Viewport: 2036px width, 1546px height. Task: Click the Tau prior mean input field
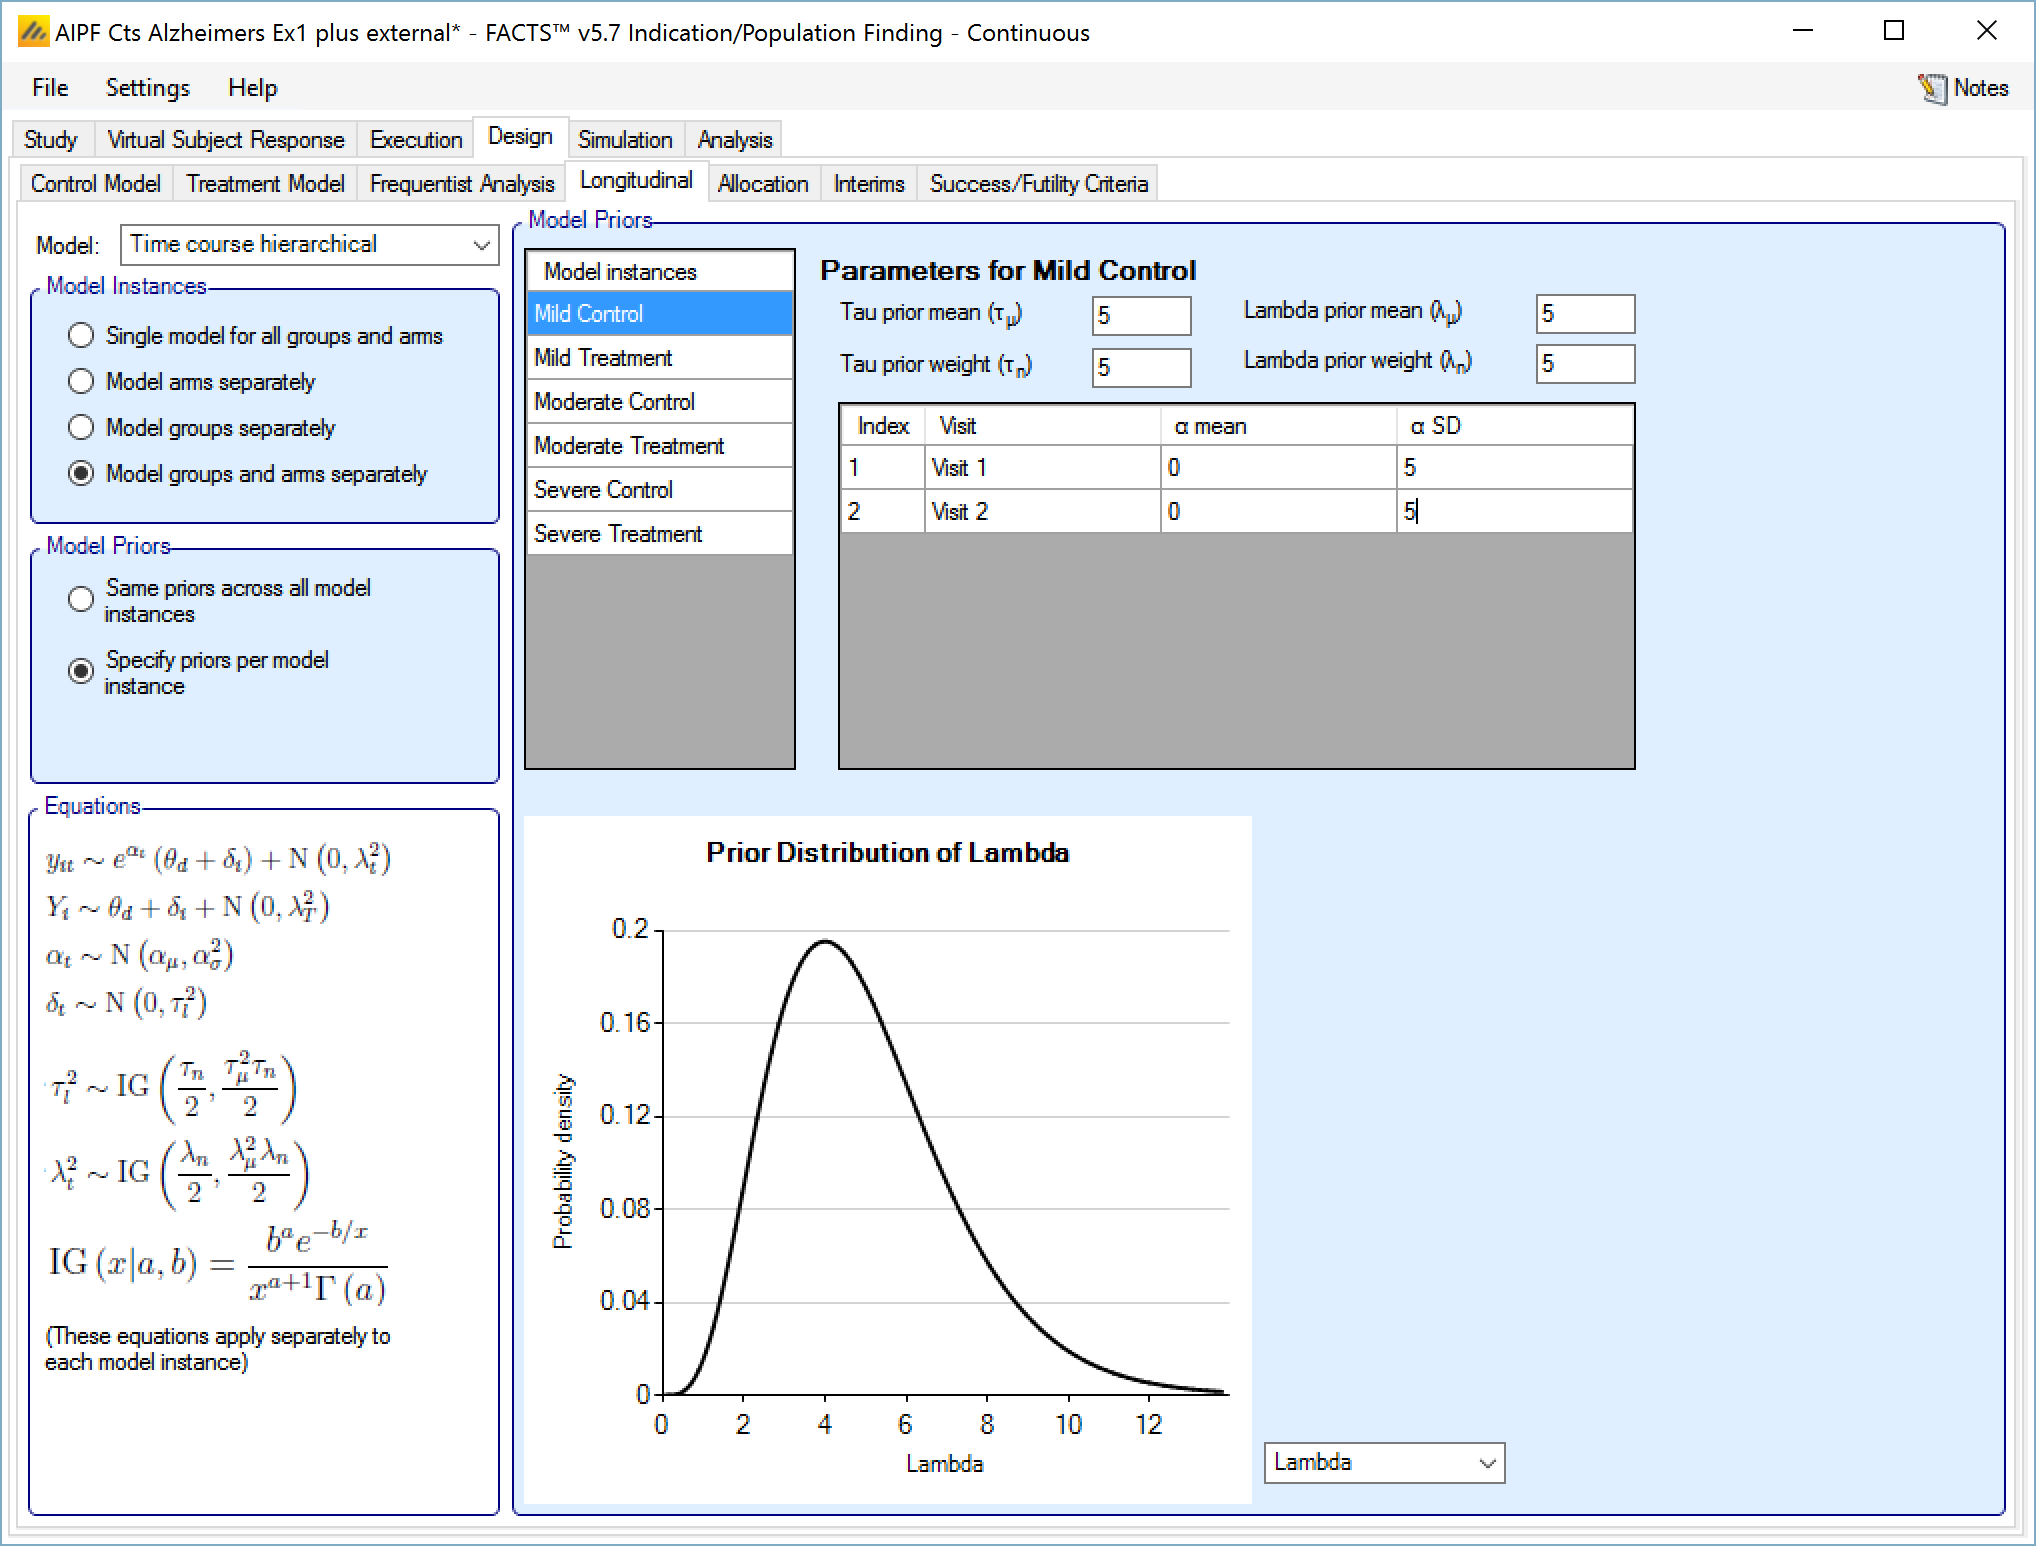pyautogui.click(x=1140, y=316)
